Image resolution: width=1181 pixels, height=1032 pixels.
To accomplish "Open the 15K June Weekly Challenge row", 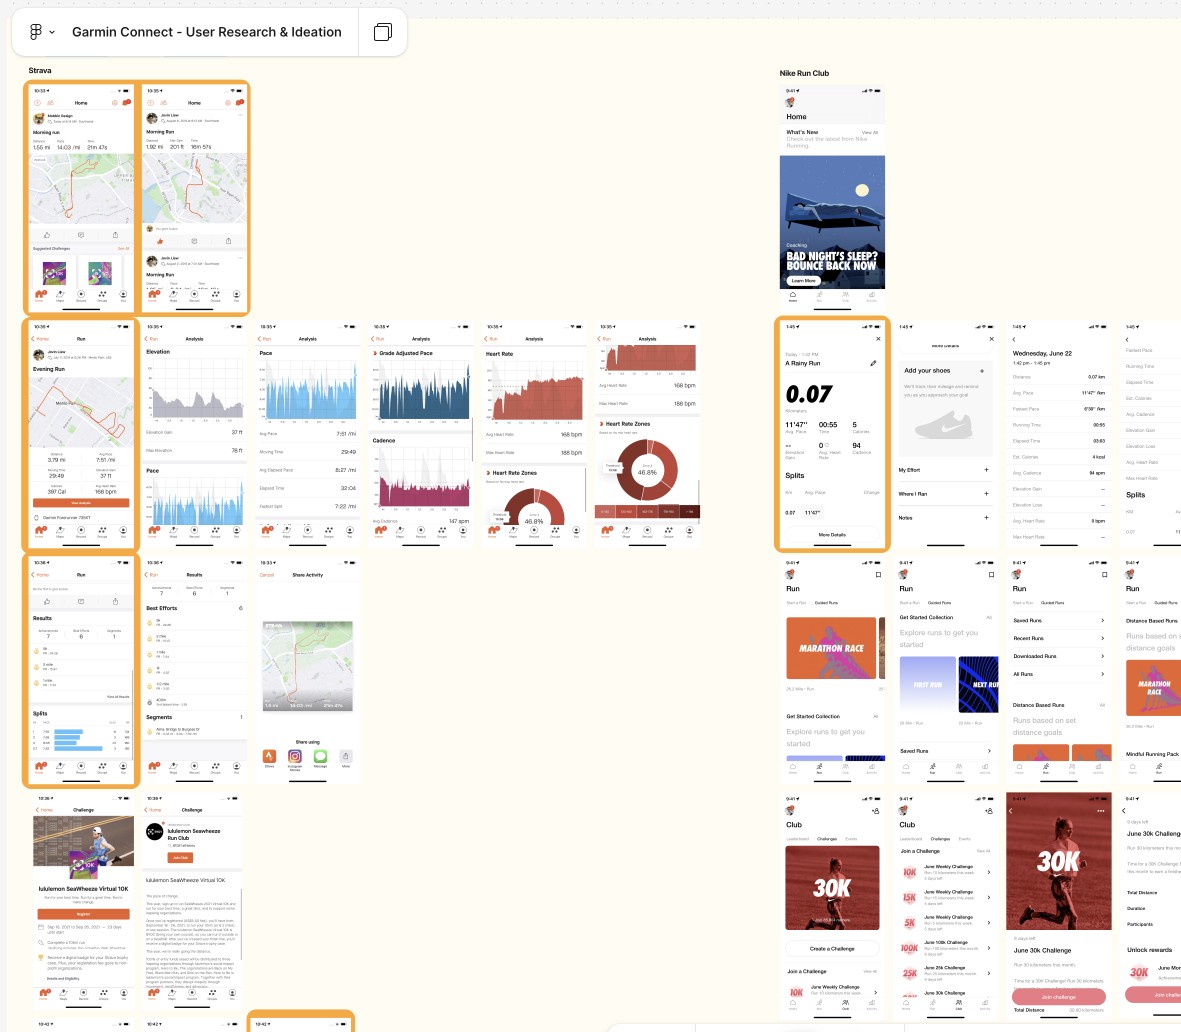I will [x=945, y=897].
